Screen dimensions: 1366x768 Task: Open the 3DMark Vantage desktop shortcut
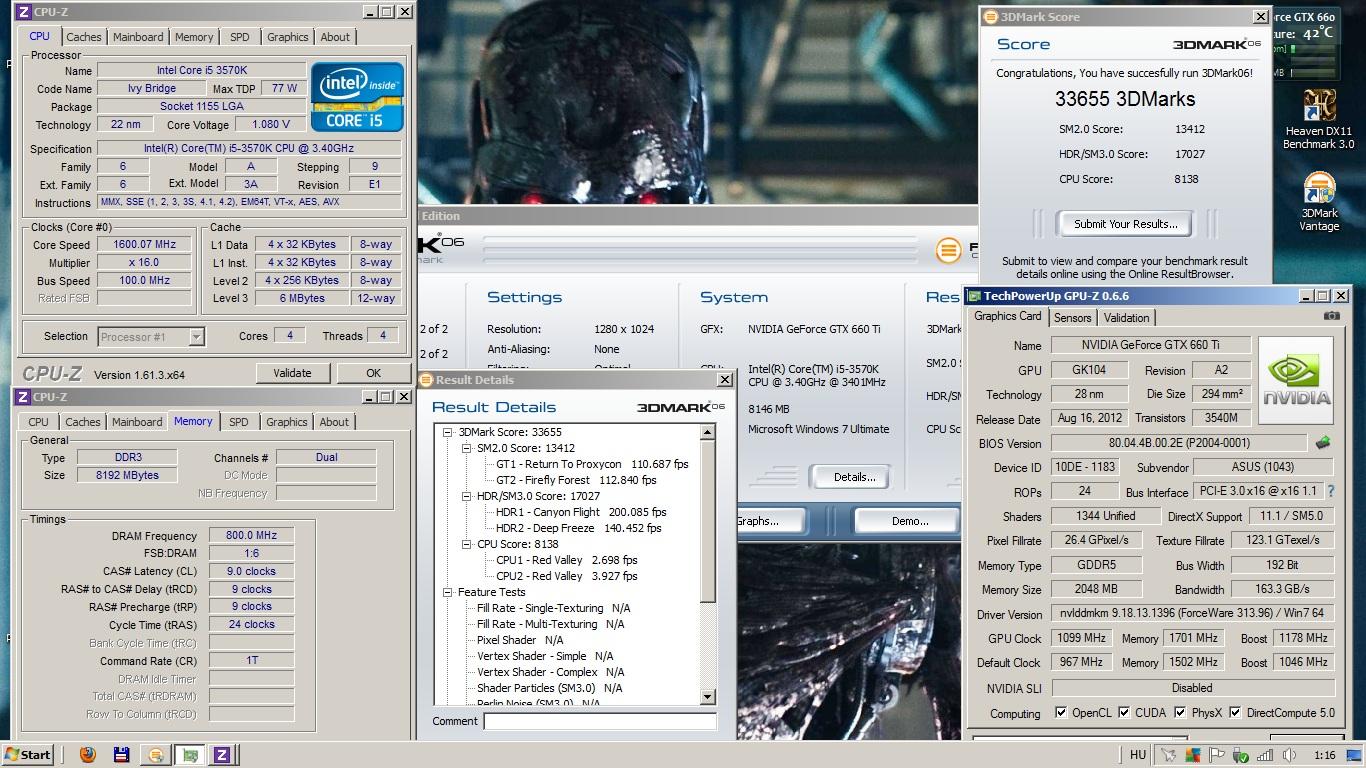click(x=1319, y=202)
